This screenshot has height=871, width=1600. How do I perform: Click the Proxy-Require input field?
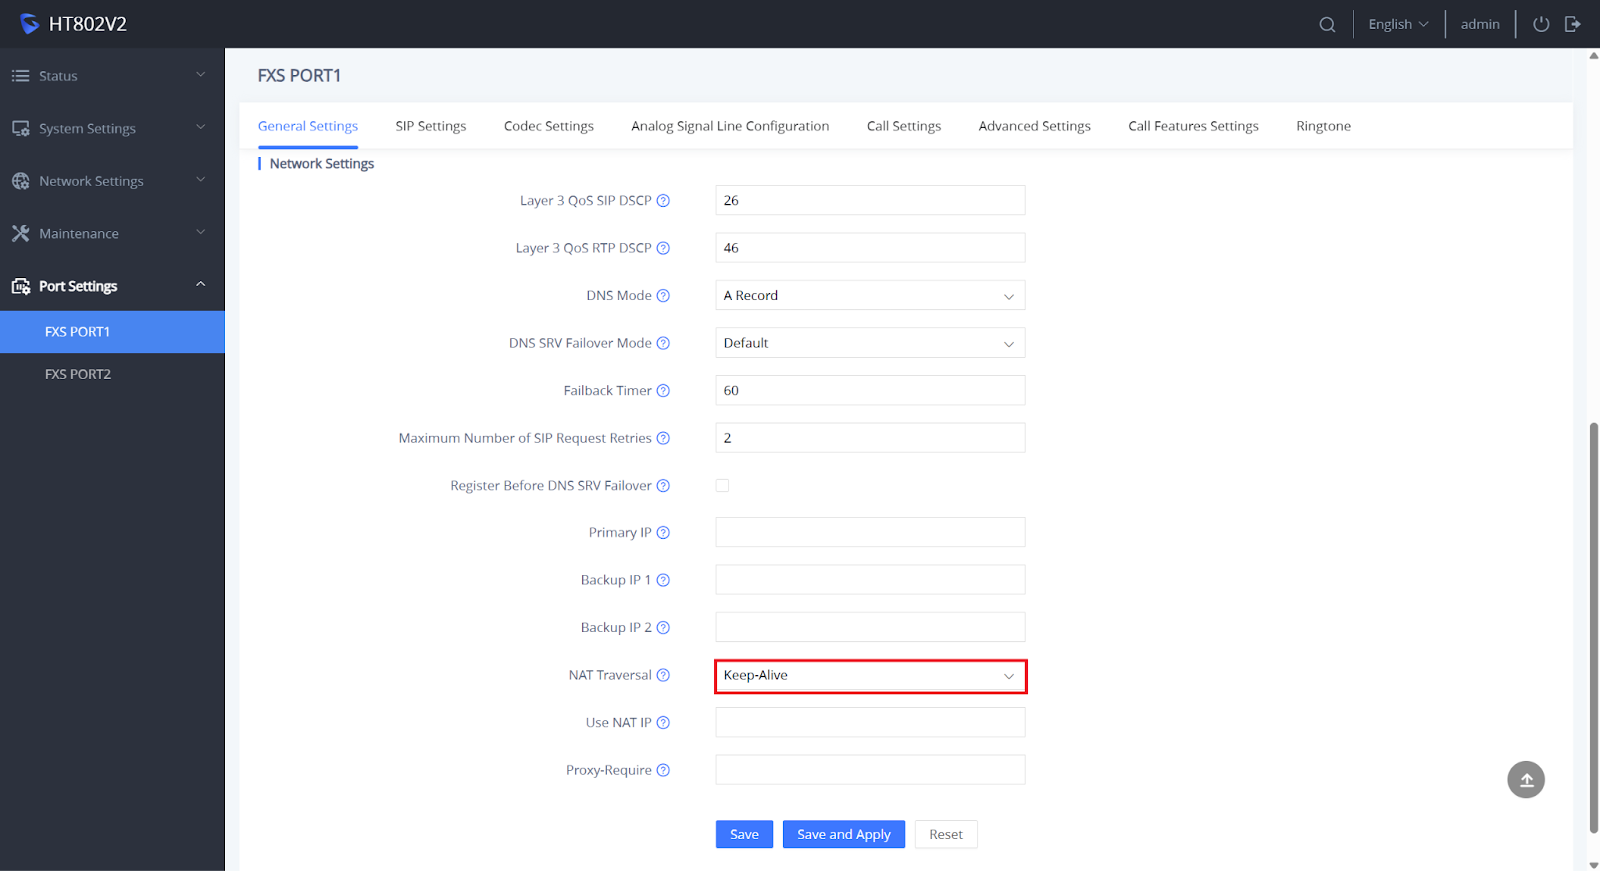(x=870, y=770)
